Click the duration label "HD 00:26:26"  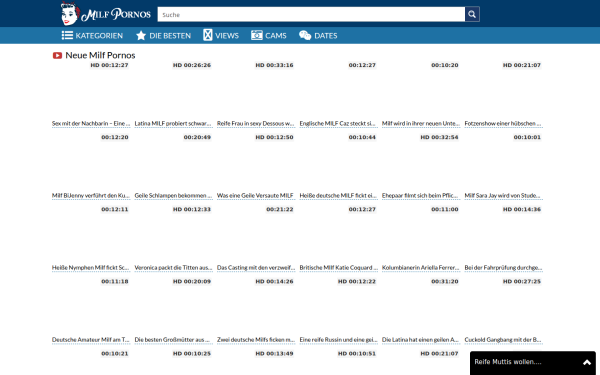192,65
